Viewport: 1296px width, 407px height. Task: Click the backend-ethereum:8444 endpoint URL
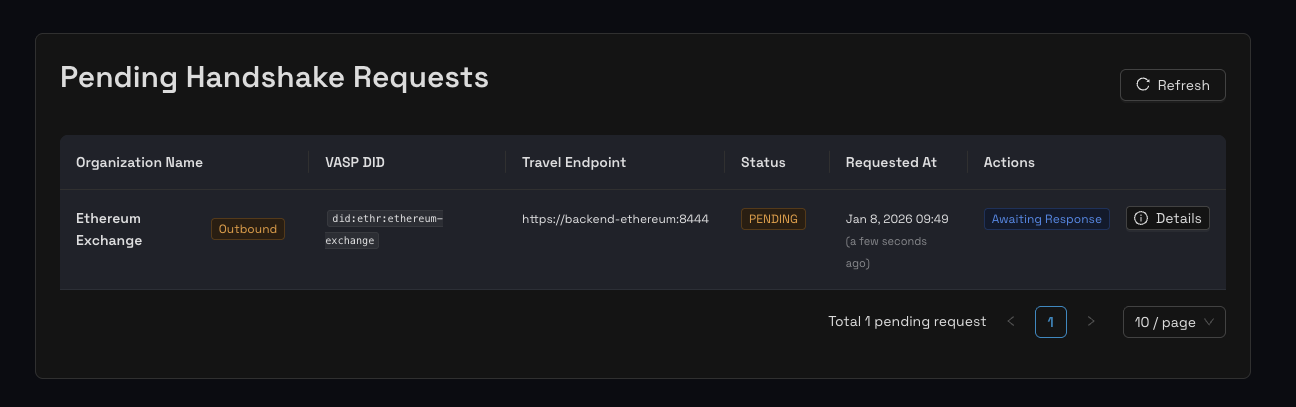click(615, 219)
